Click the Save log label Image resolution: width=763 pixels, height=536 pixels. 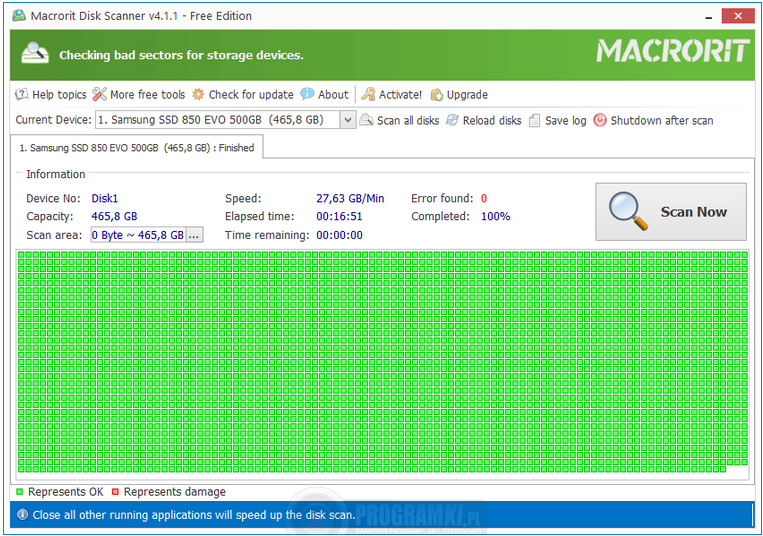pyautogui.click(x=565, y=121)
